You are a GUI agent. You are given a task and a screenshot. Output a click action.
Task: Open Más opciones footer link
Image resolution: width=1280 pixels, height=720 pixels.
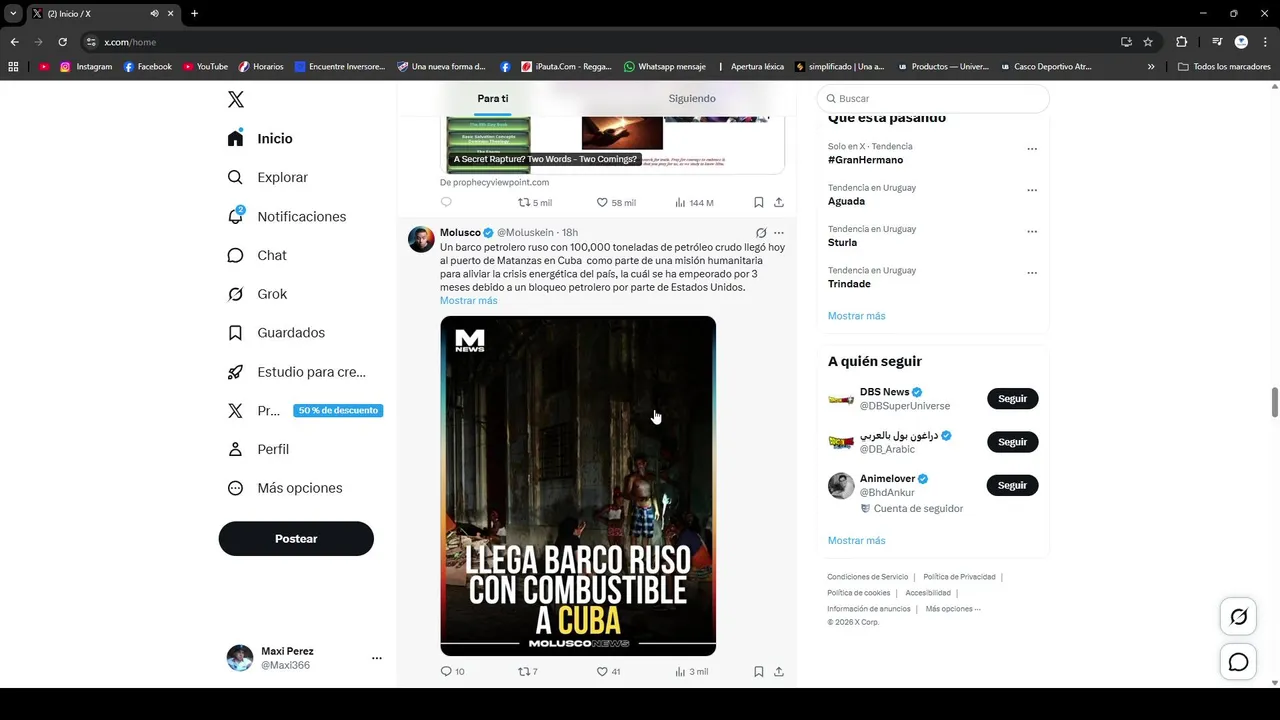coord(952,609)
